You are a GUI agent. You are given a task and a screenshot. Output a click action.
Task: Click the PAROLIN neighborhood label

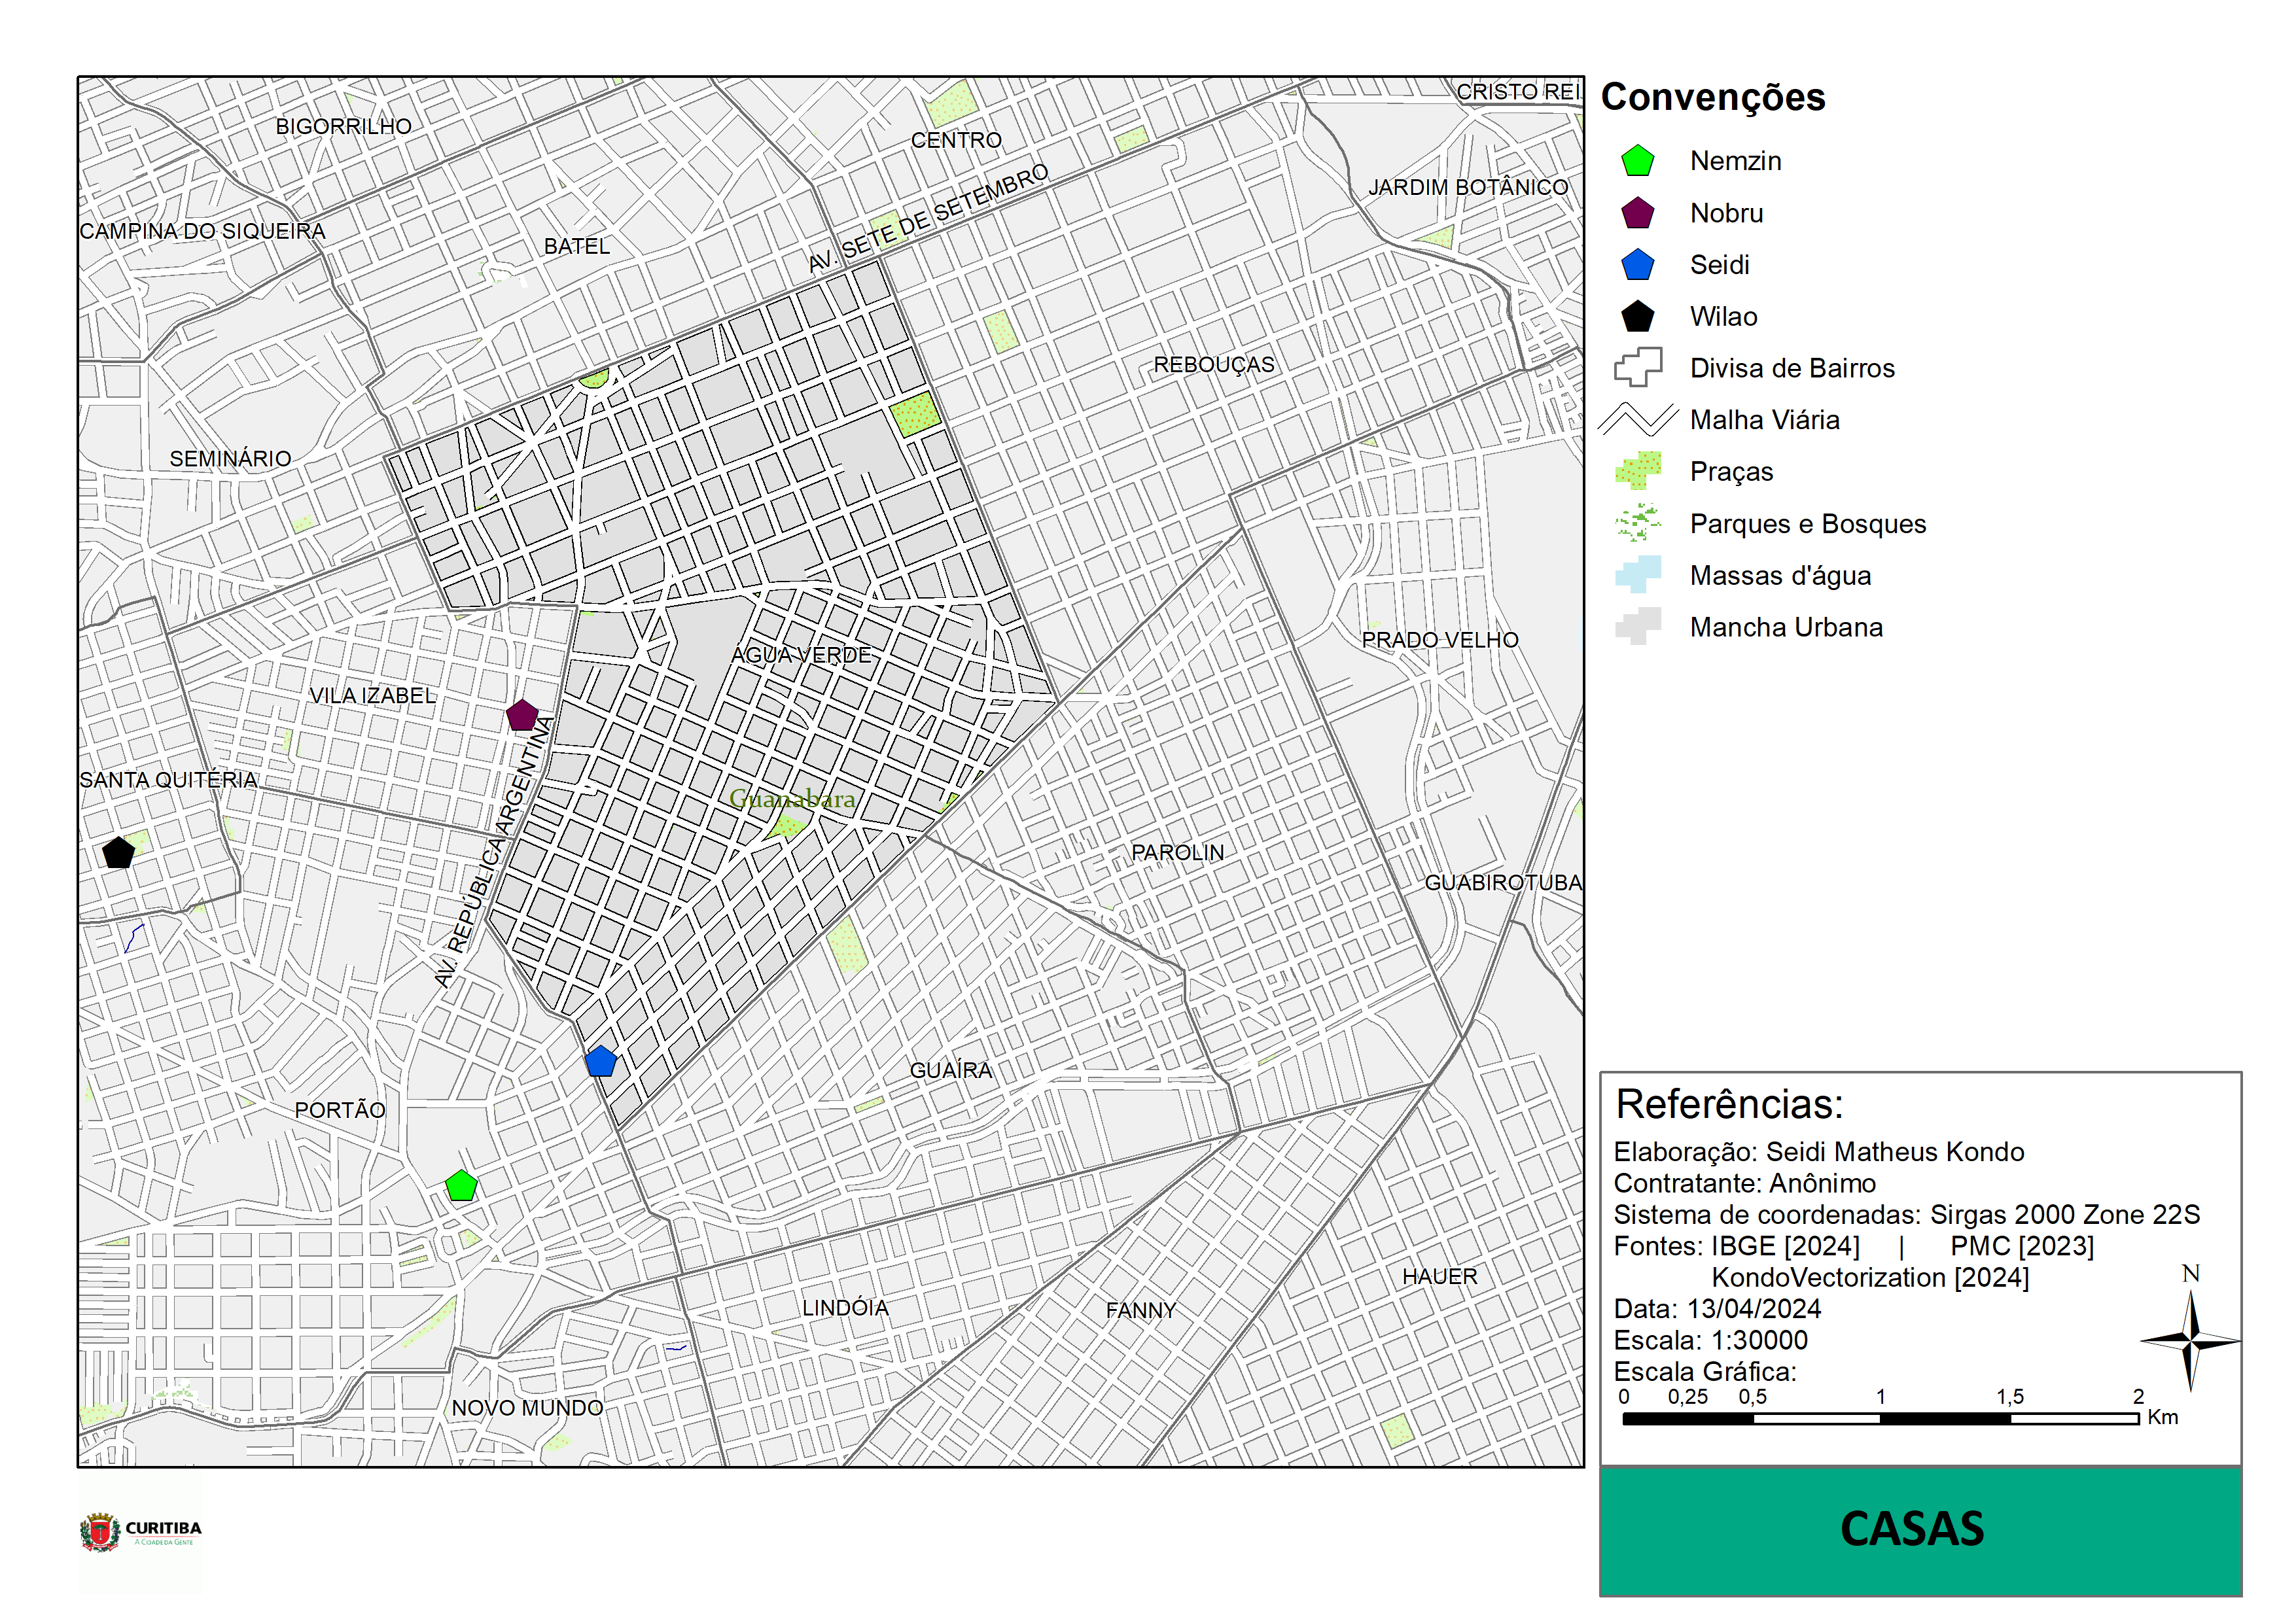tap(1177, 852)
